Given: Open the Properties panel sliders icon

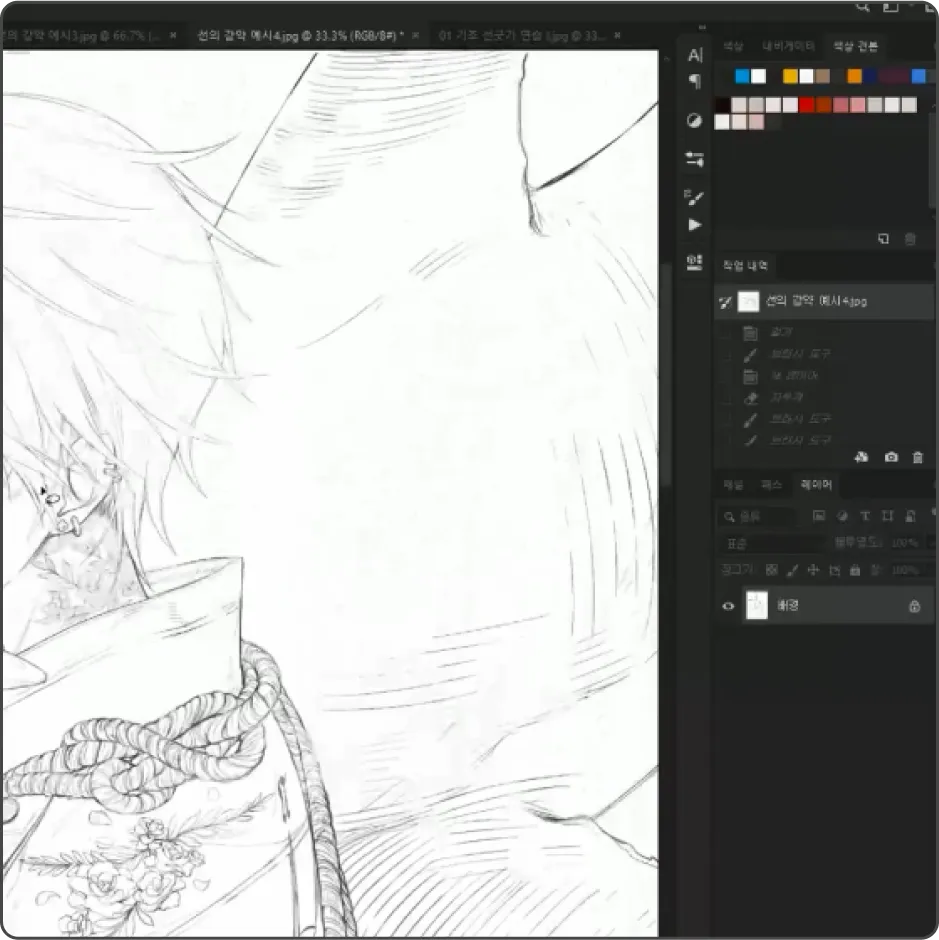Looking at the screenshot, I should tap(694, 159).
